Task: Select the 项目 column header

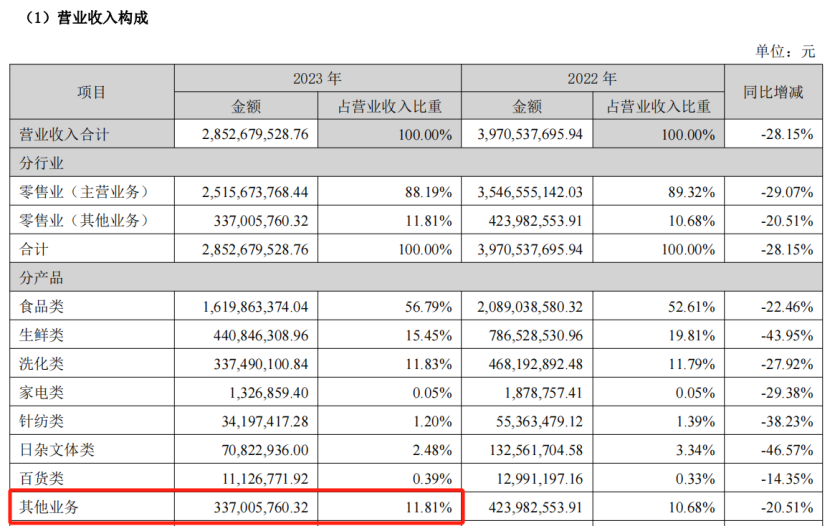Action: pos(92,92)
